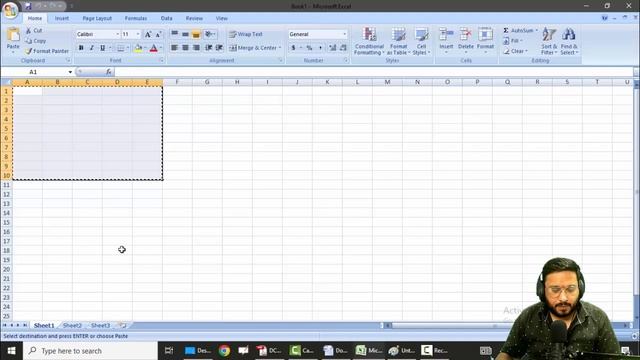
Task: Apply accounting dollar format
Action: [293, 48]
